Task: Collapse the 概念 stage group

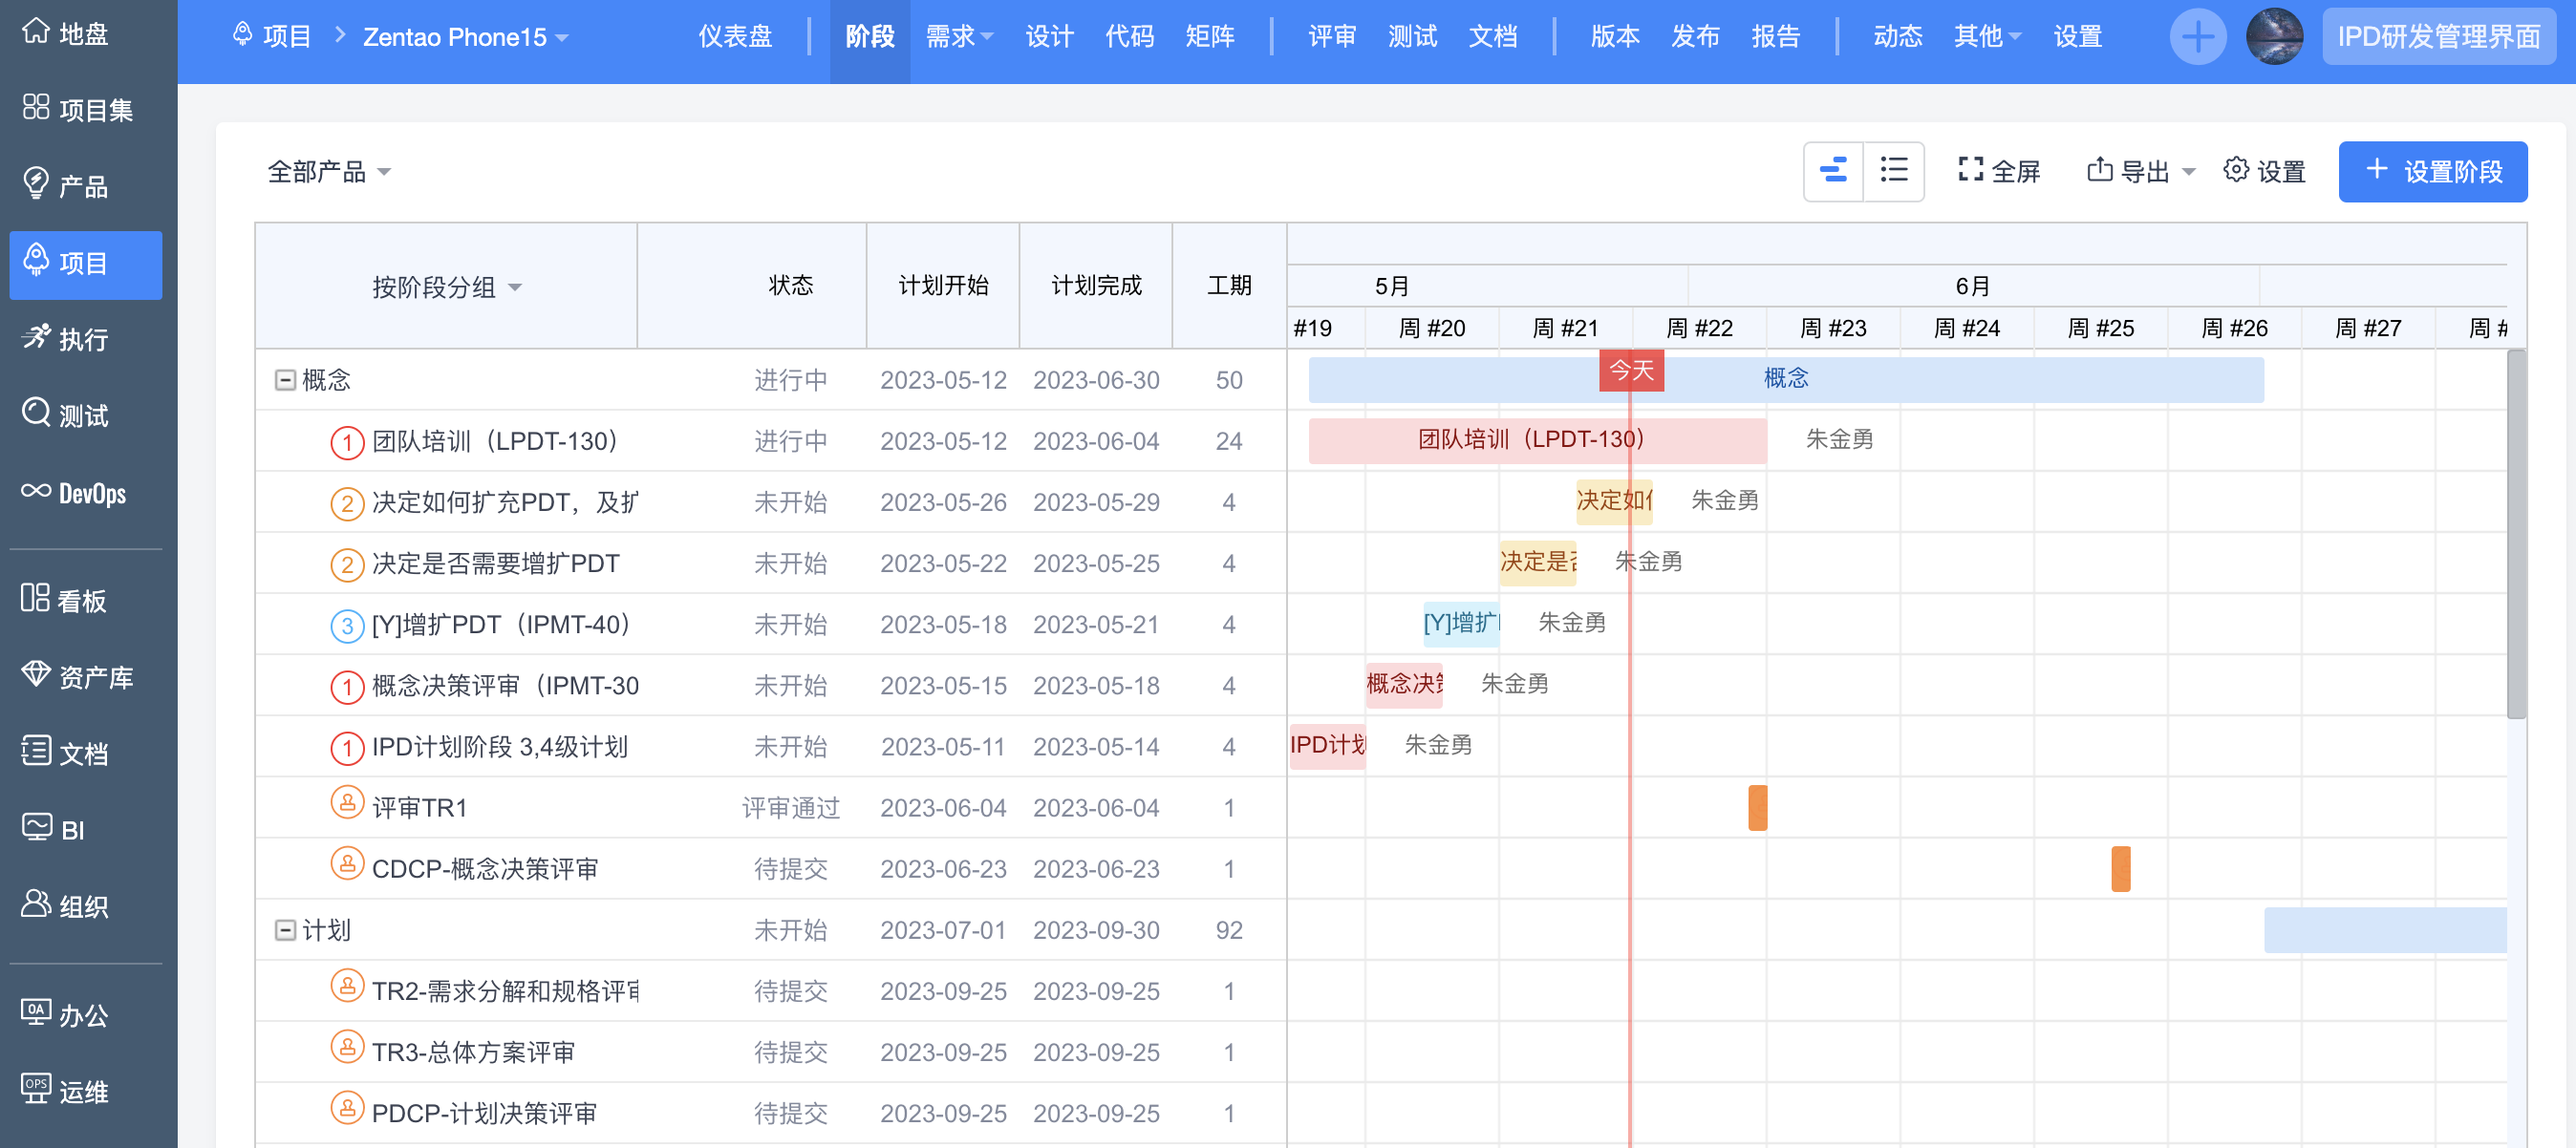Action: 285,380
